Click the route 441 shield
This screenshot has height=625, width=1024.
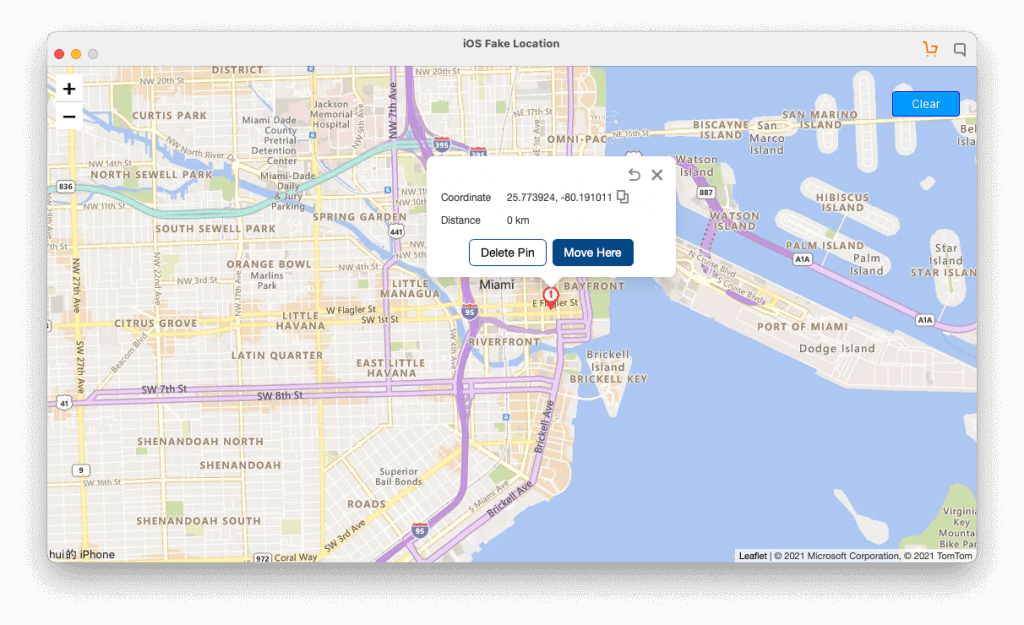pos(396,232)
